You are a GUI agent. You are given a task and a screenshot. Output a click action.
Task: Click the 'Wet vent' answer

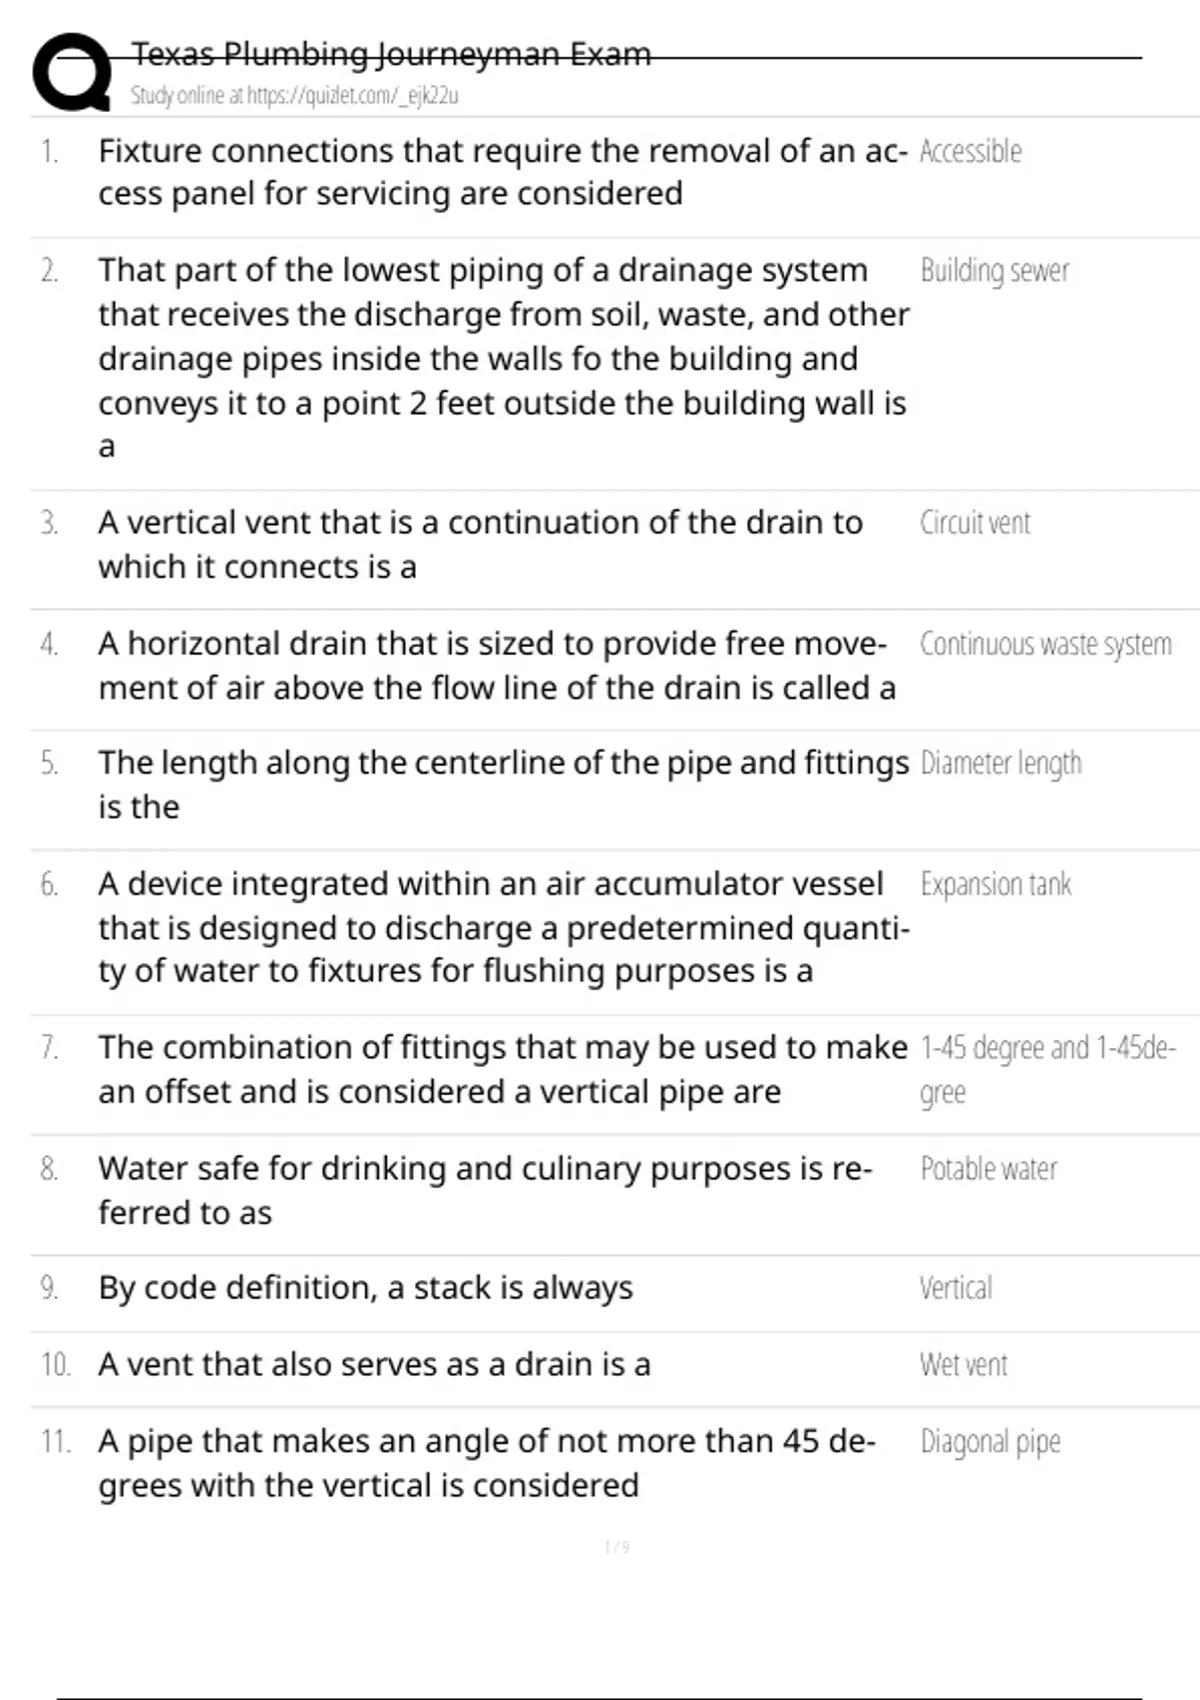(x=963, y=1365)
